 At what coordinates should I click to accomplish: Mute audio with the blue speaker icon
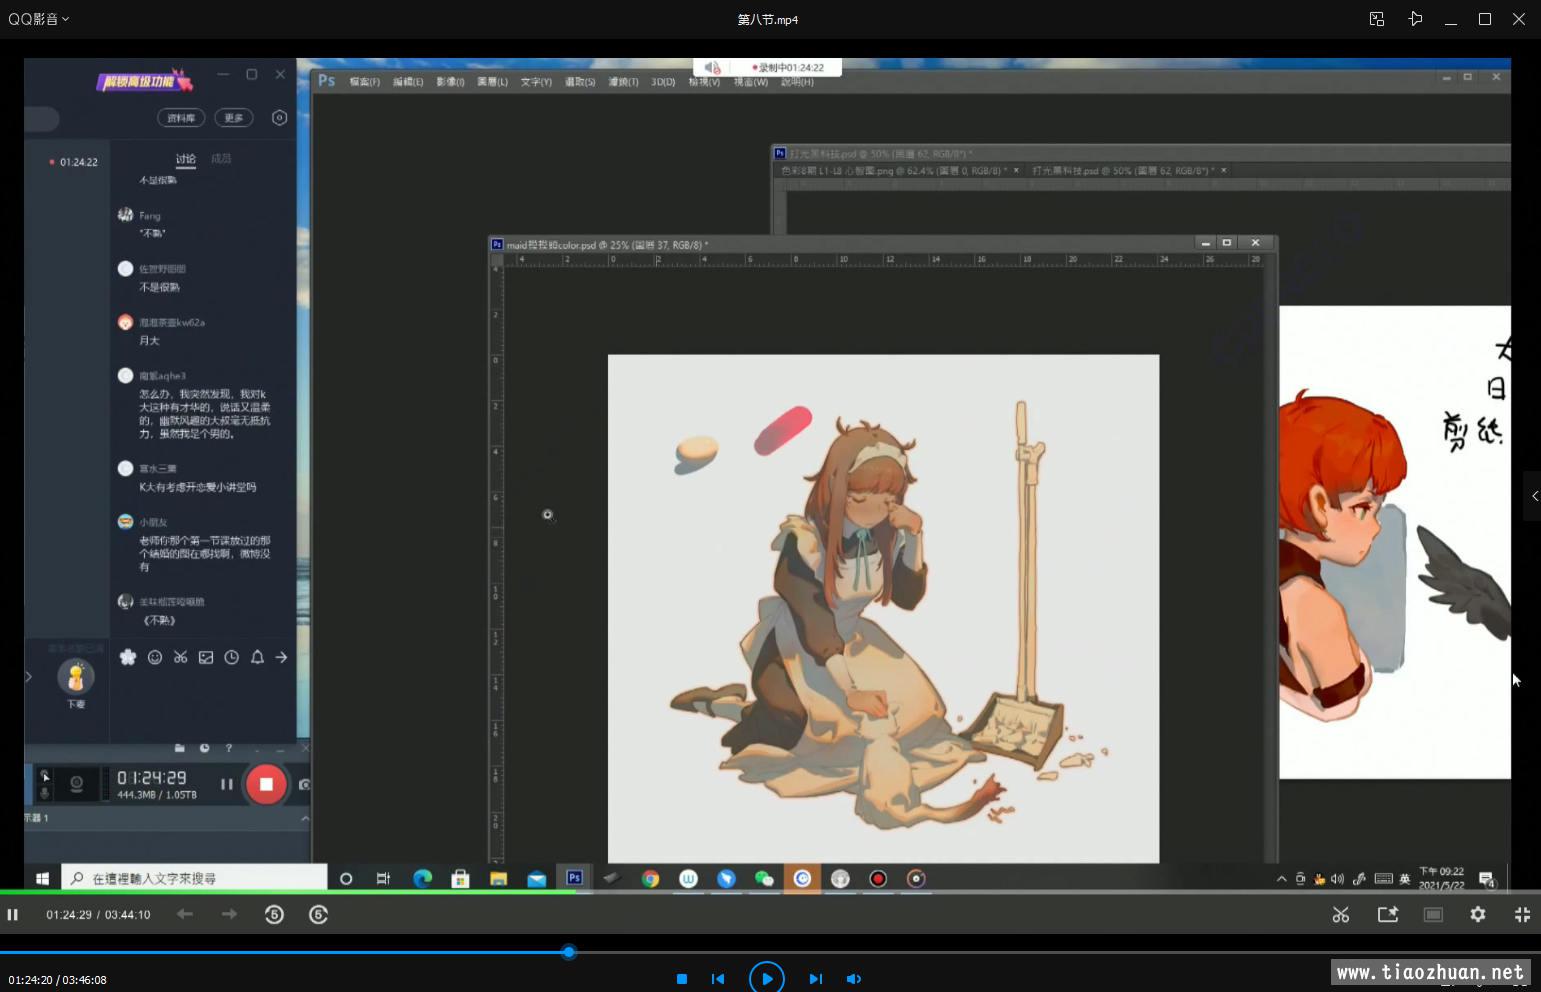[x=853, y=979]
